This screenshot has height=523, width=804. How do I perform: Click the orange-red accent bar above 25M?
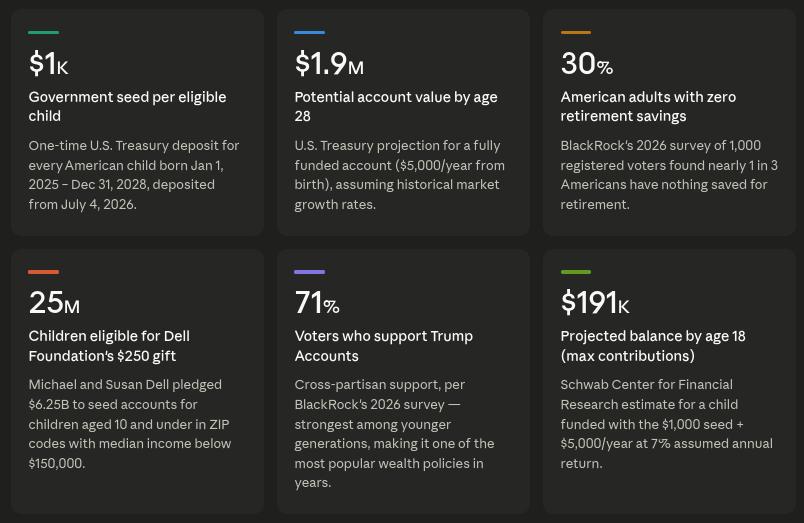43,272
